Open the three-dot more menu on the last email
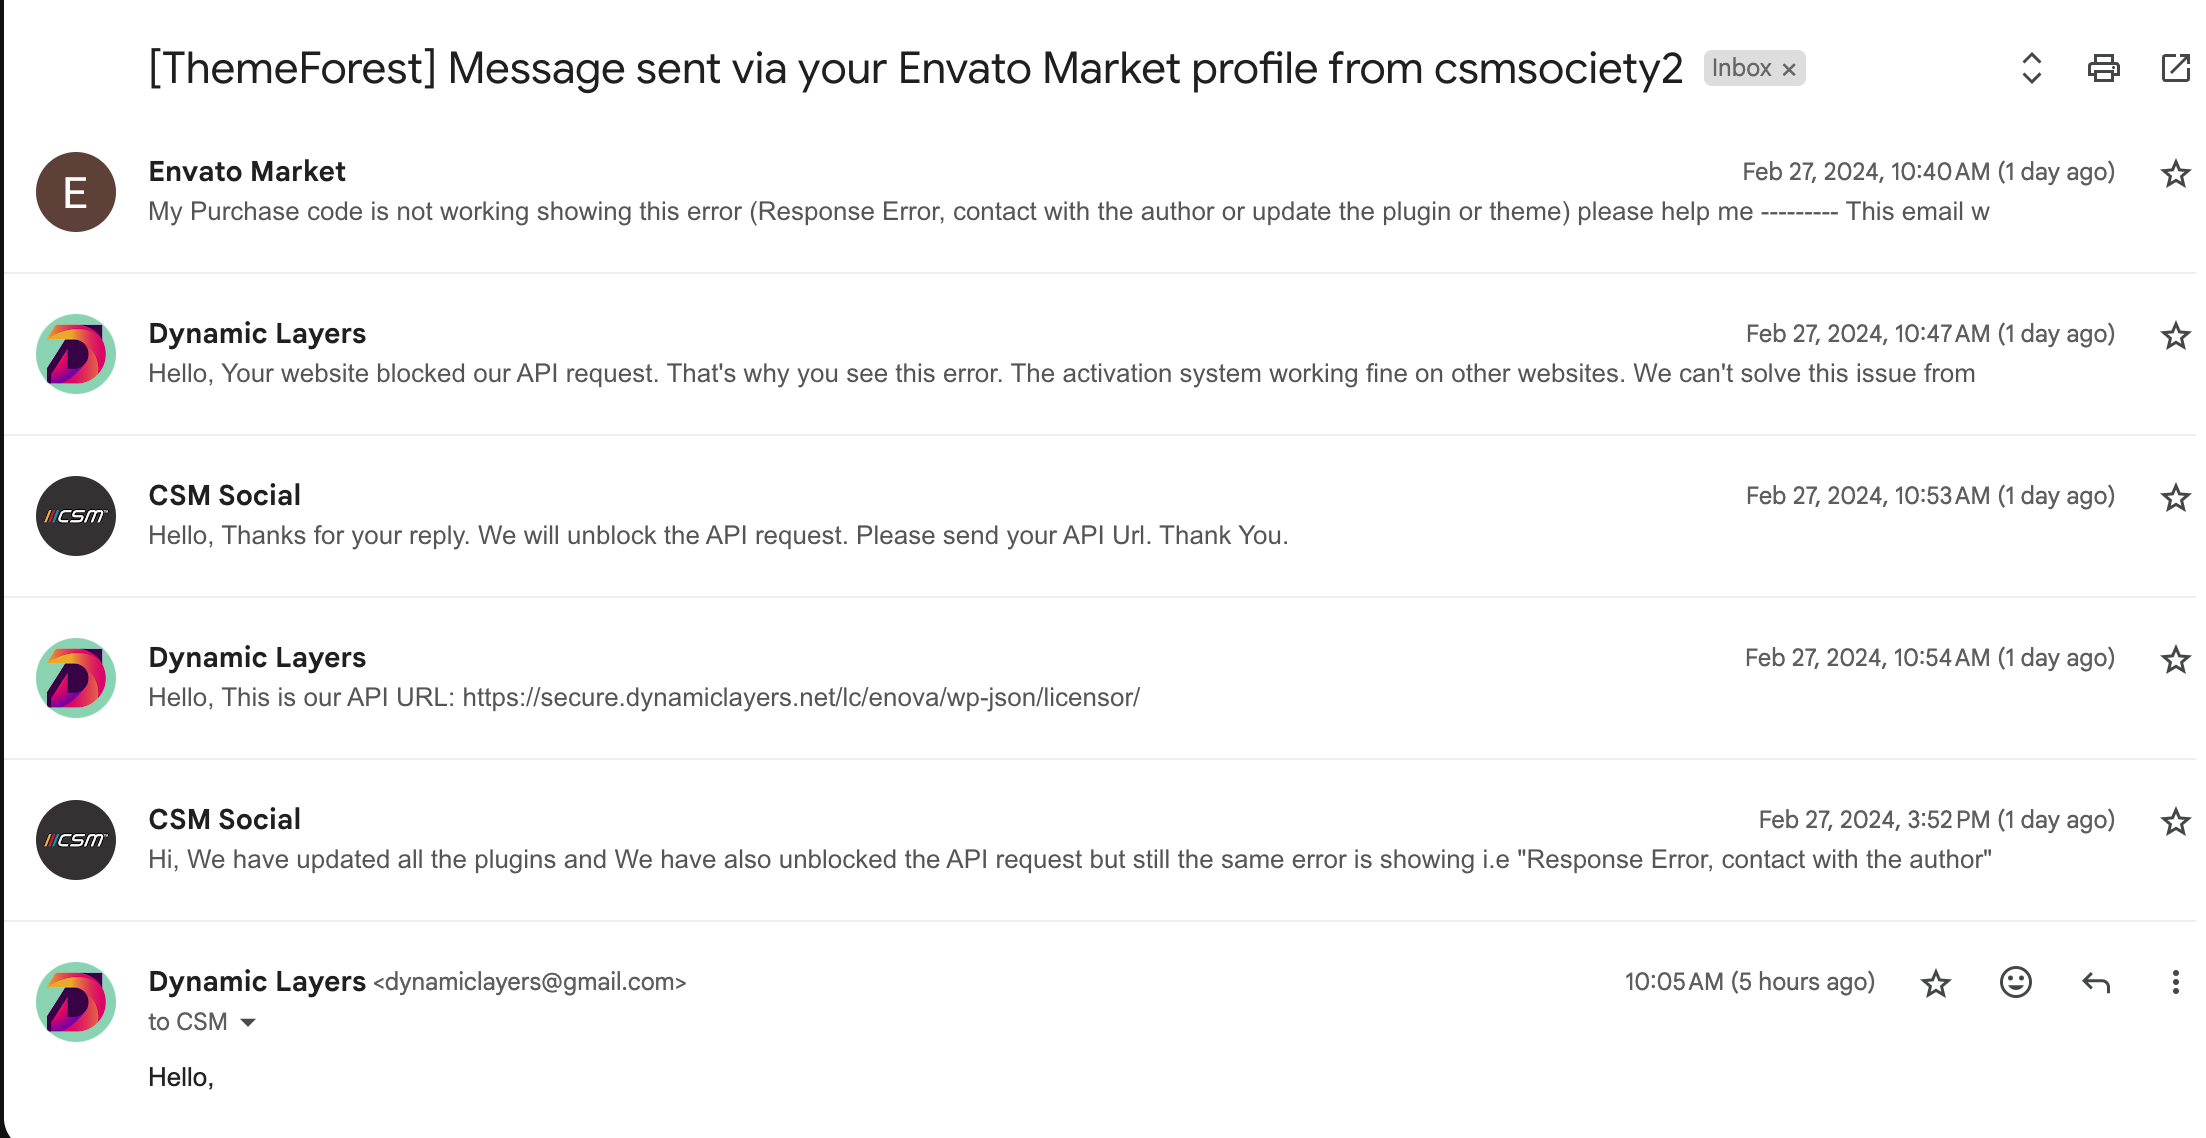The width and height of the screenshot is (2206, 1138). click(2175, 982)
